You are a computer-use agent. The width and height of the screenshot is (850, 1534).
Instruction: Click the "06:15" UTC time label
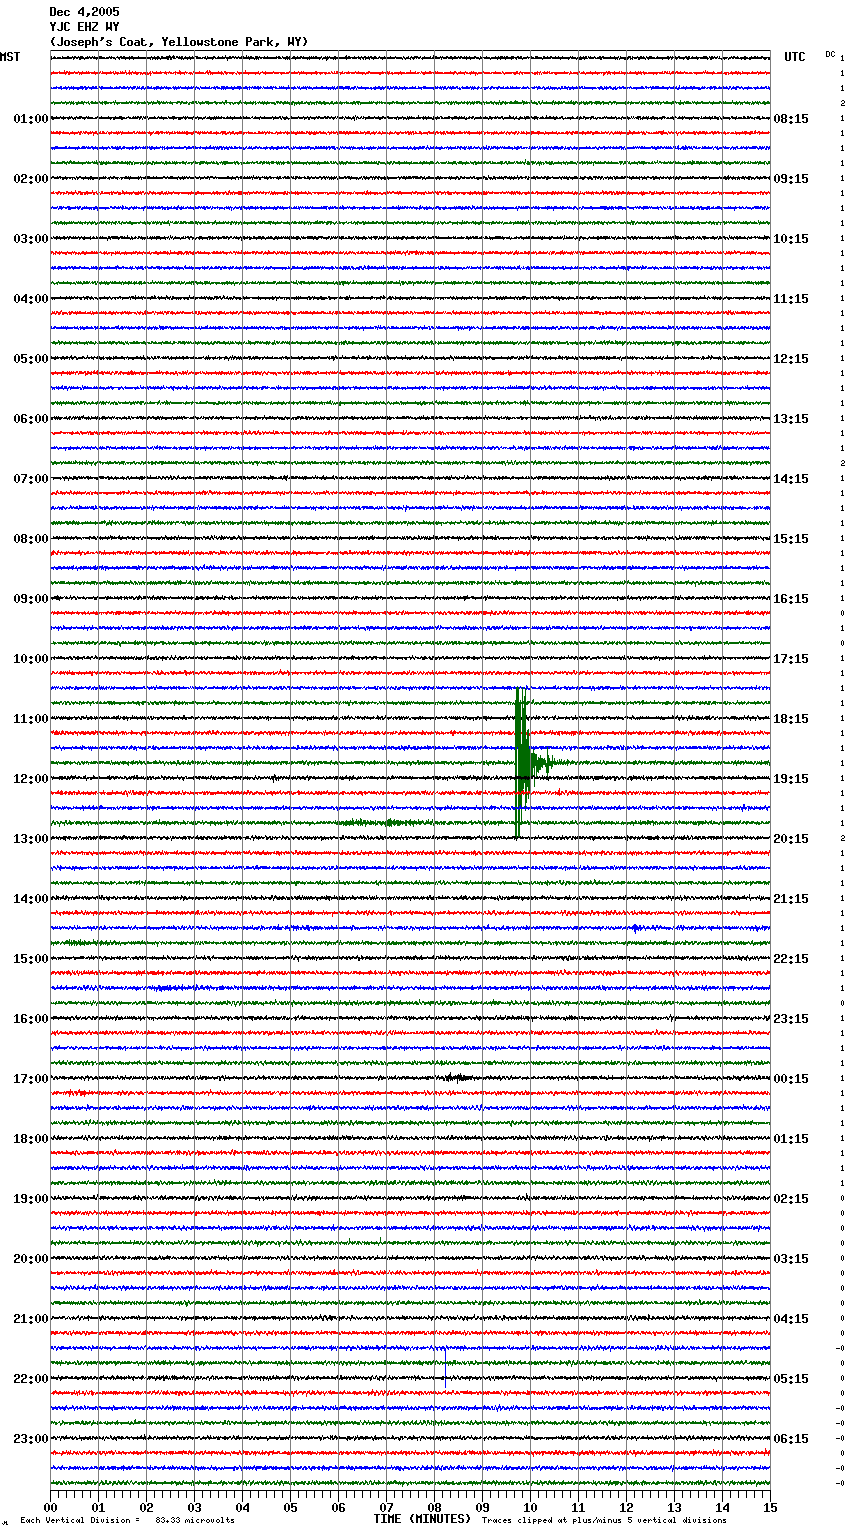[x=791, y=1439]
